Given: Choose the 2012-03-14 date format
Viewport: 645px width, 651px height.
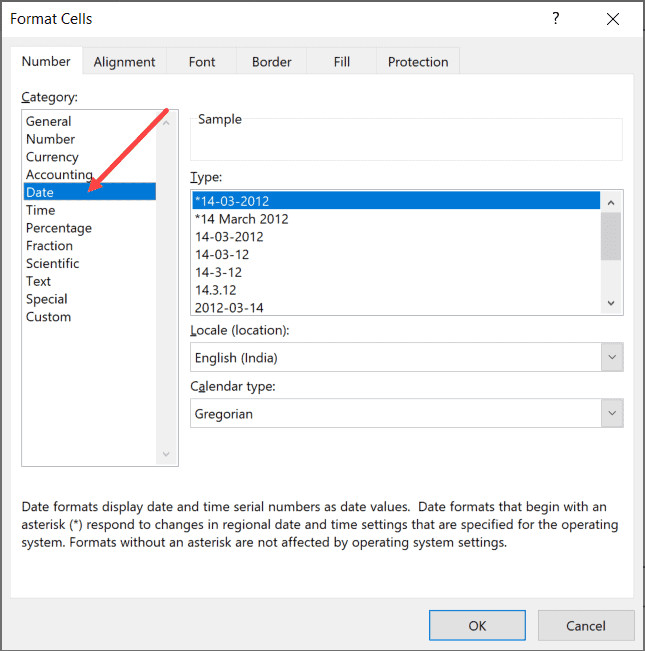Looking at the screenshot, I should pos(229,308).
